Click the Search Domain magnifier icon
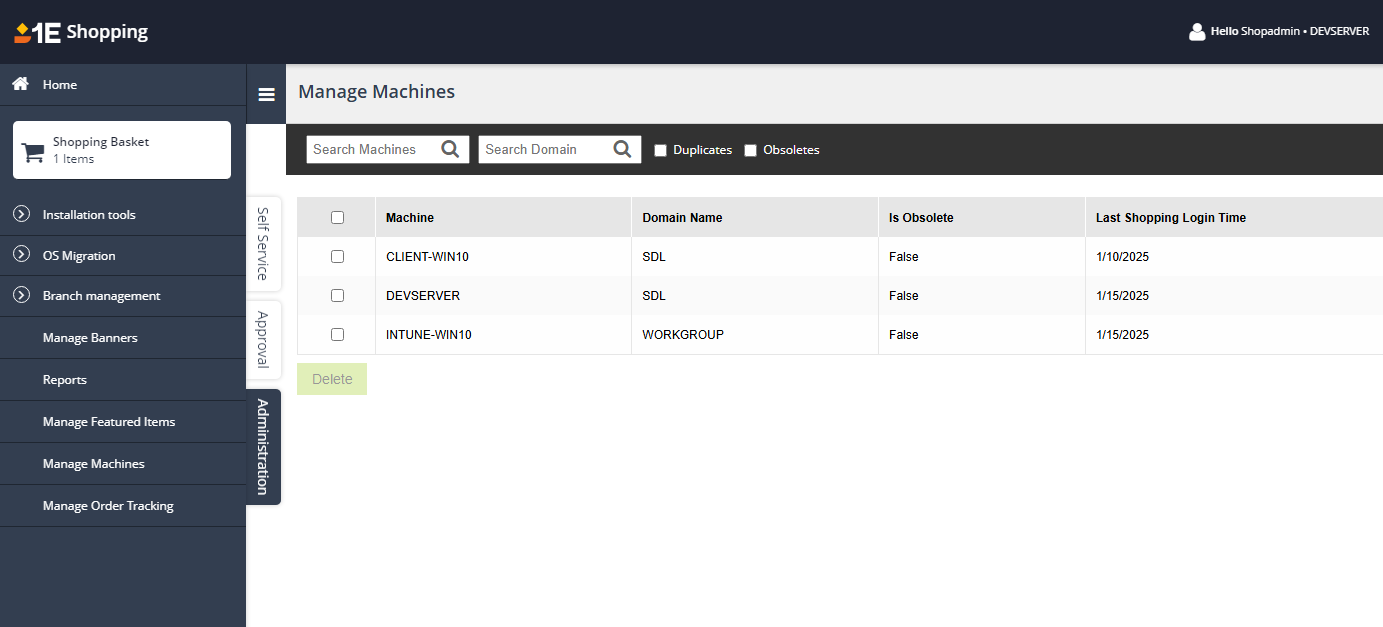This screenshot has width=1383, height=627. click(x=622, y=149)
